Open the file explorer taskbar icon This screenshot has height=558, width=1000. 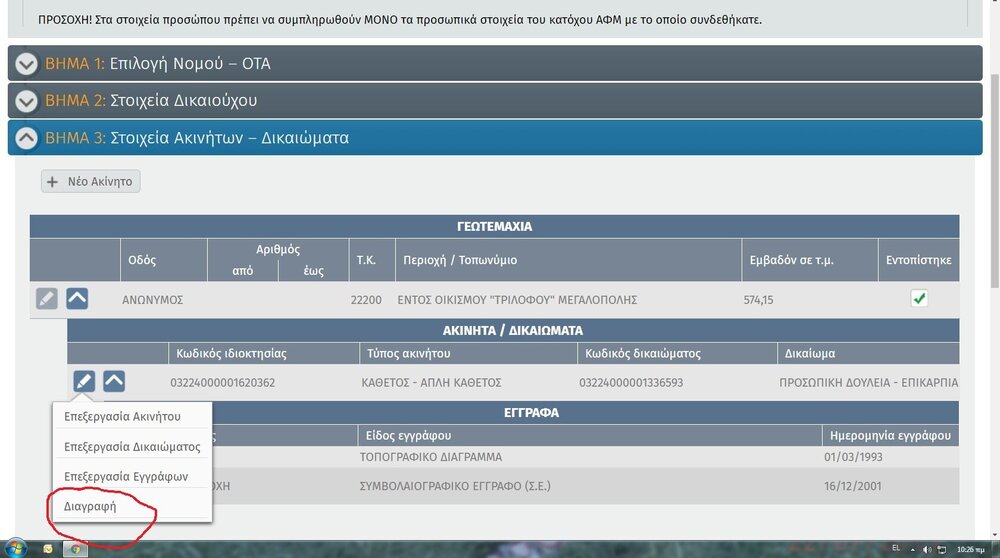point(47,549)
